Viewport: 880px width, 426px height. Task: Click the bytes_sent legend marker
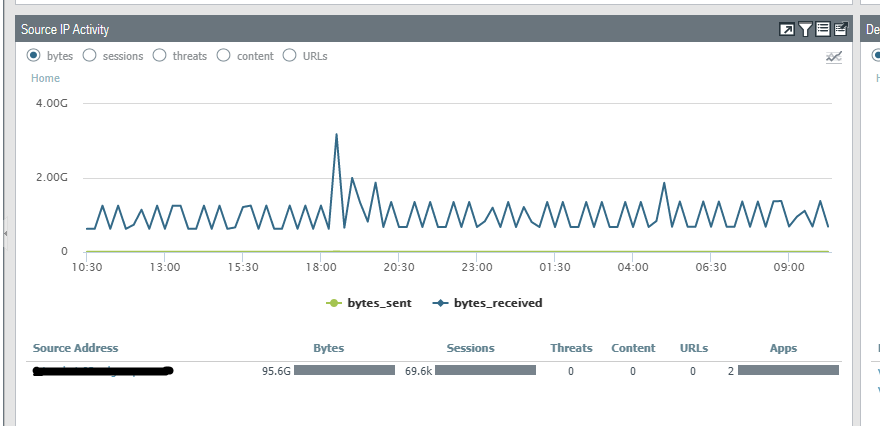334,303
